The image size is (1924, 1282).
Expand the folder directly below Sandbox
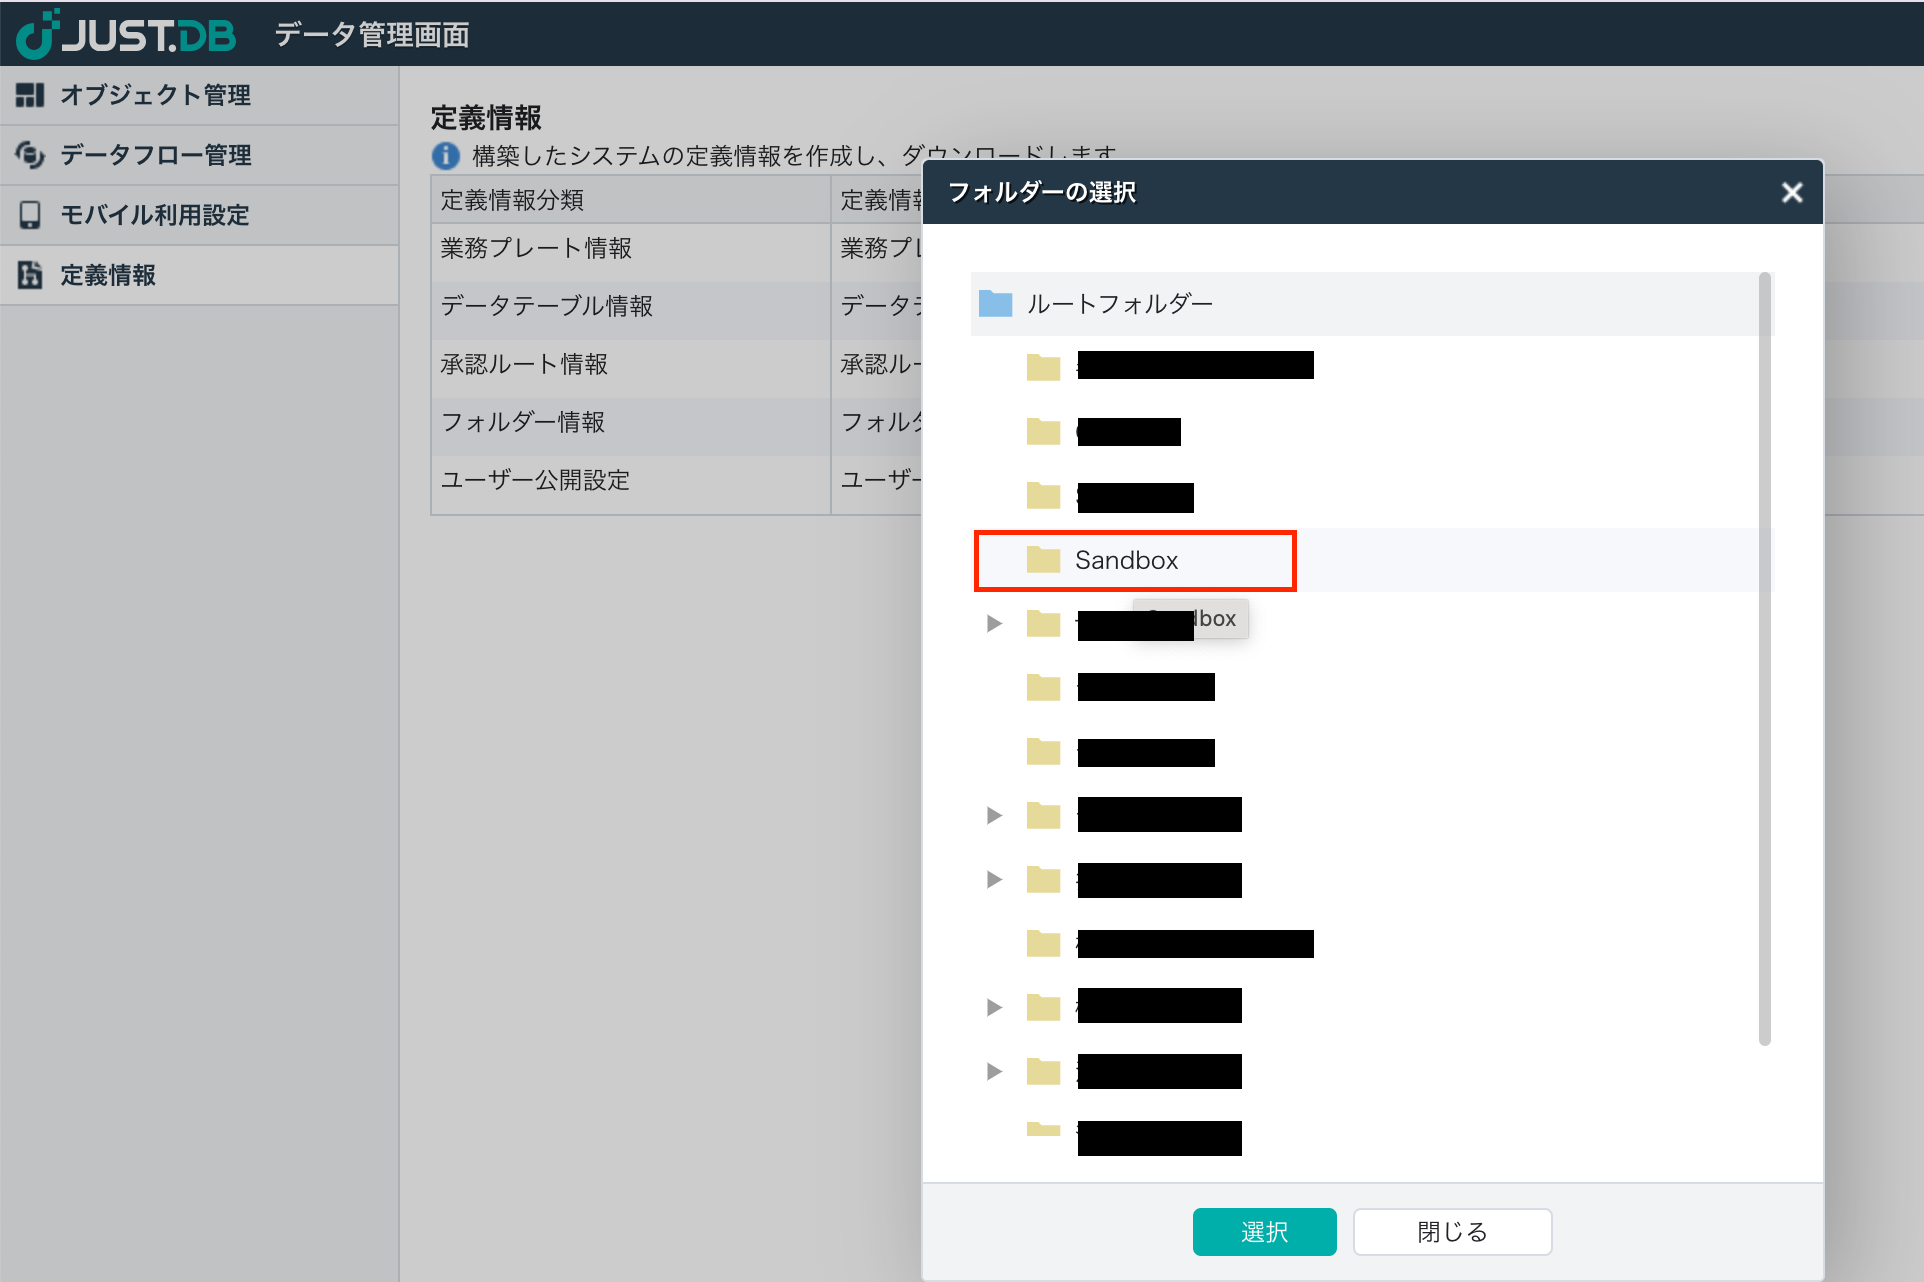coord(994,623)
